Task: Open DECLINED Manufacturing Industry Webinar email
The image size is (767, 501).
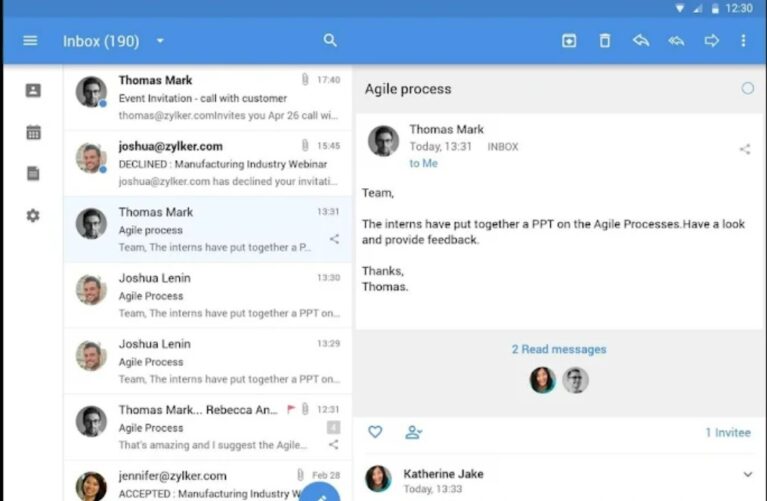Action: (208, 163)
